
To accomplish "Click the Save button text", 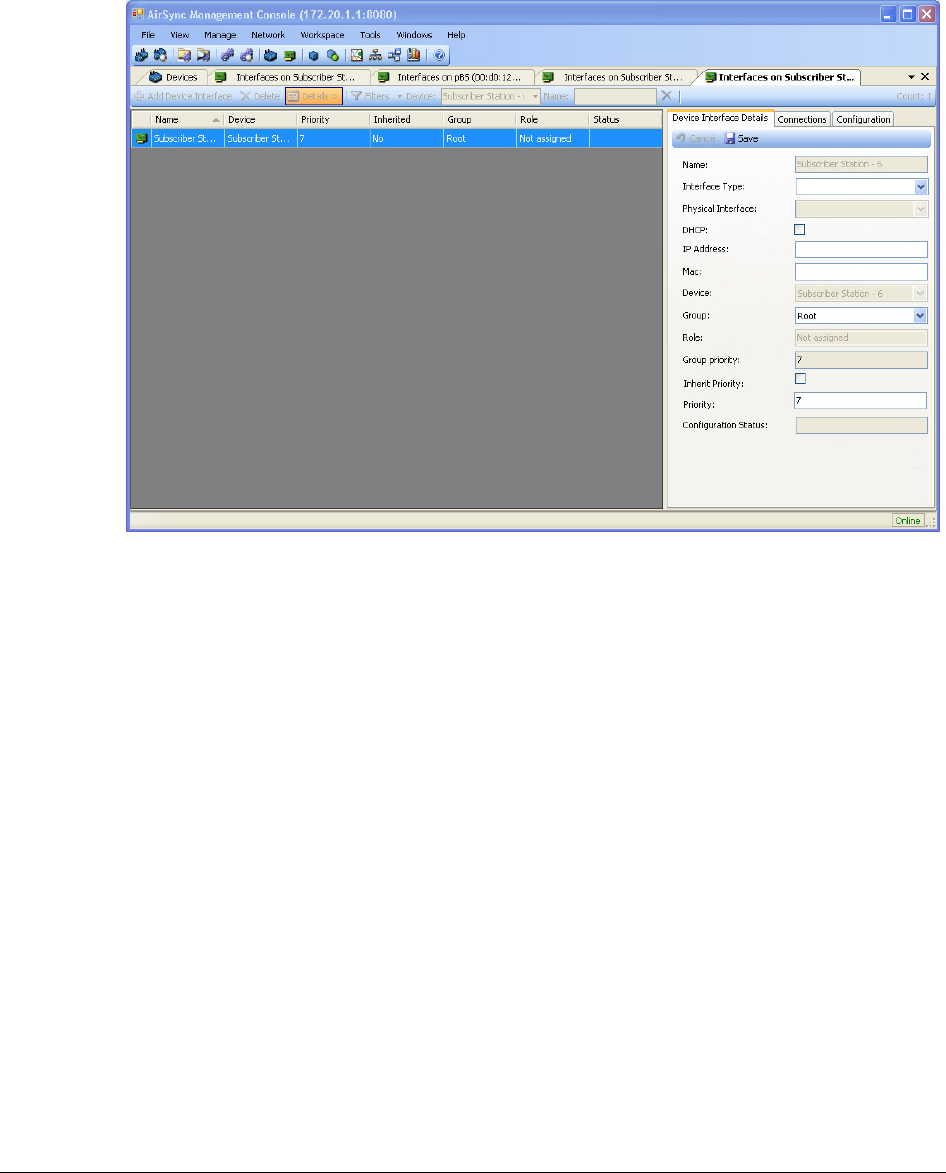I will 748,138.
